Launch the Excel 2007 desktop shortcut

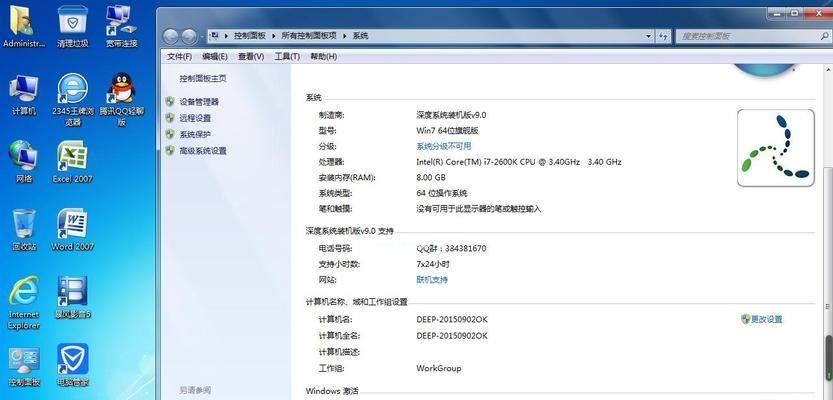click(73, 162)
